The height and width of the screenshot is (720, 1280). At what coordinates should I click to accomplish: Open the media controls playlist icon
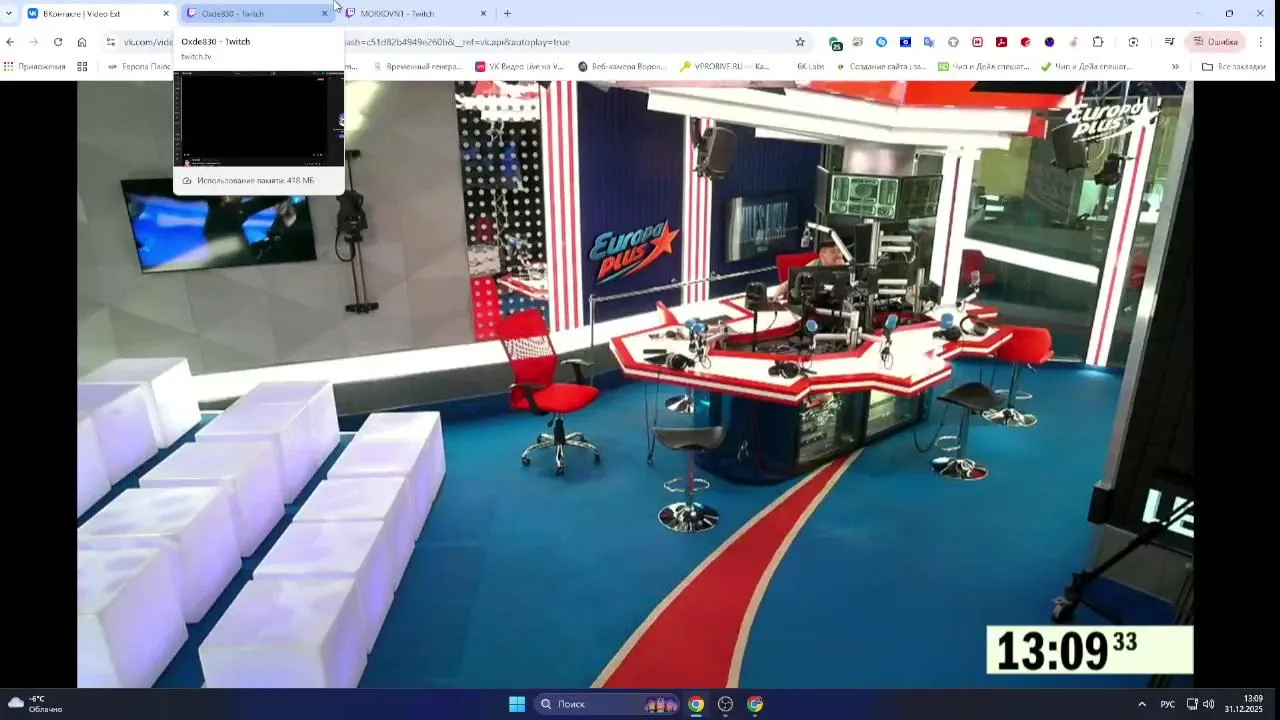point(1169,42)
